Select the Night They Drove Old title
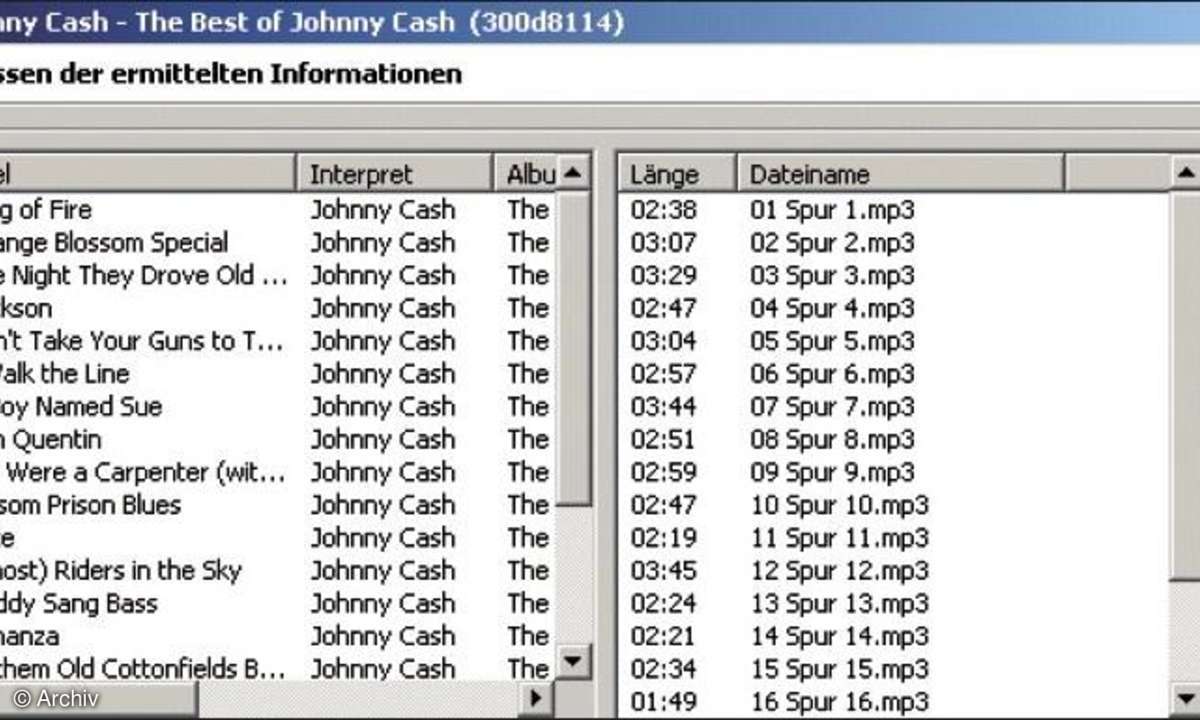This screenshot has height=720, width=1200. pyautogui.click(x=144, y=276)
